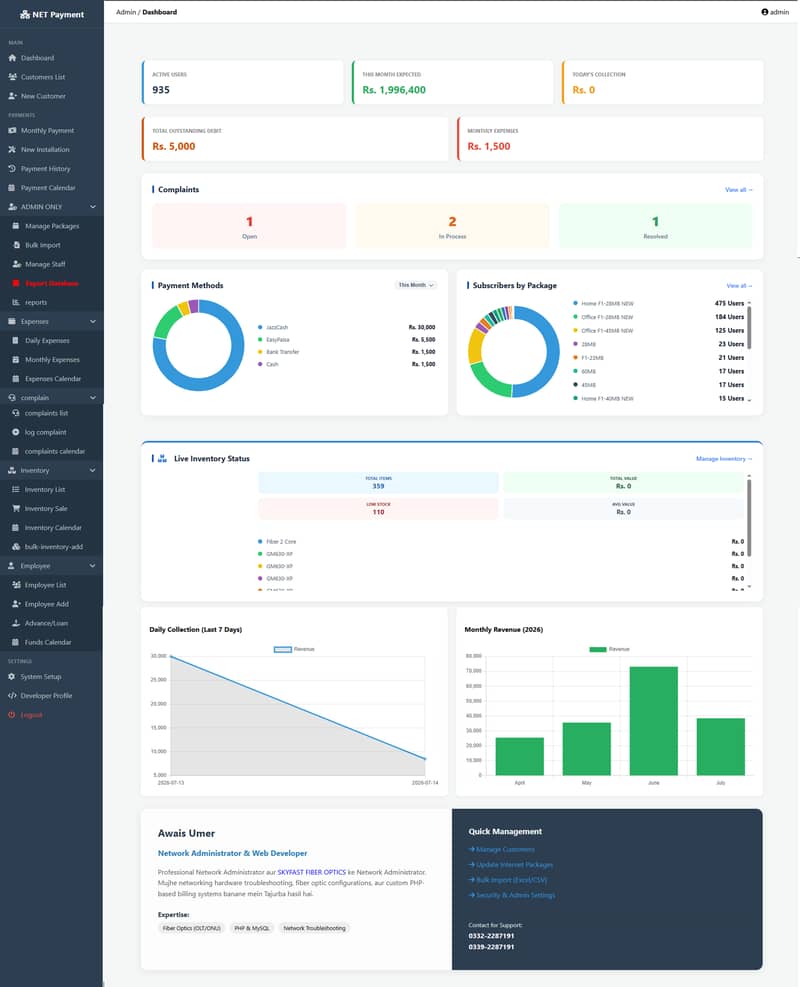Click the Manage Packages box icon

pyautogui.click(x=16, y=226)
